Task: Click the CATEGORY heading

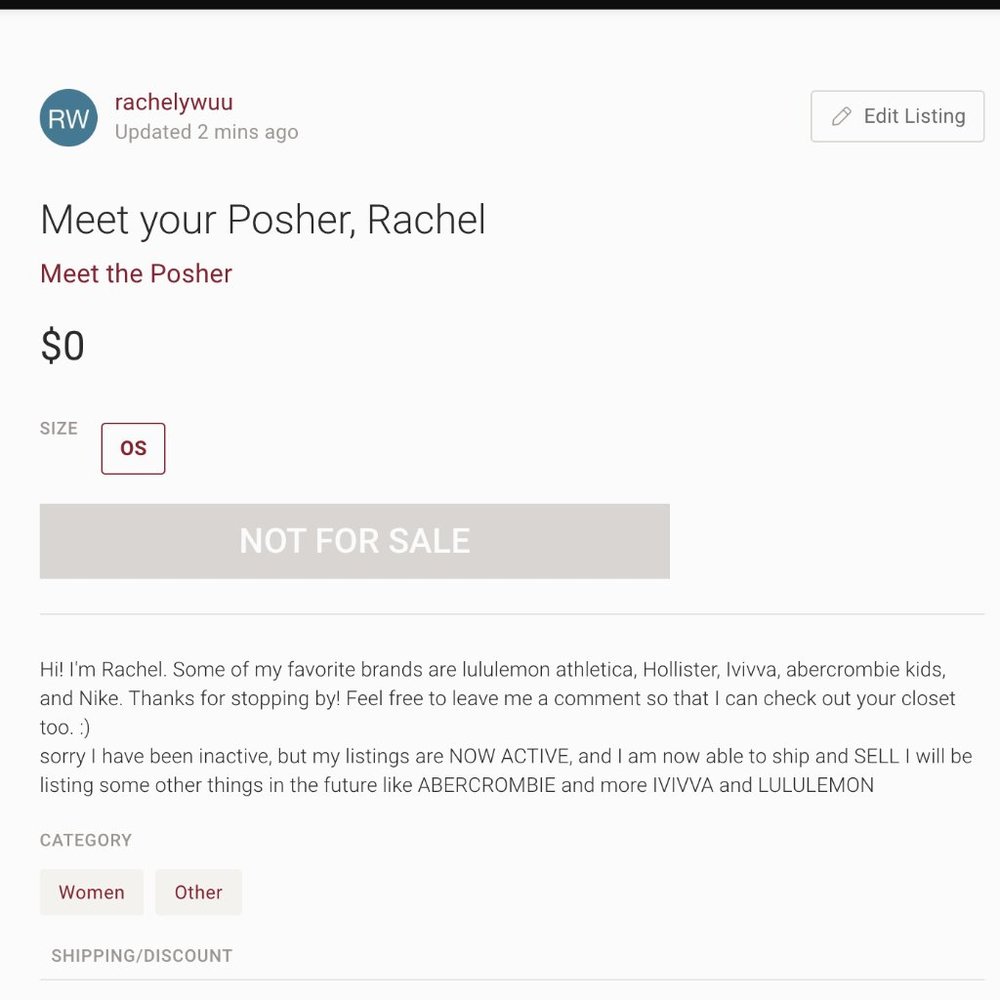Action: click(86, 840)
